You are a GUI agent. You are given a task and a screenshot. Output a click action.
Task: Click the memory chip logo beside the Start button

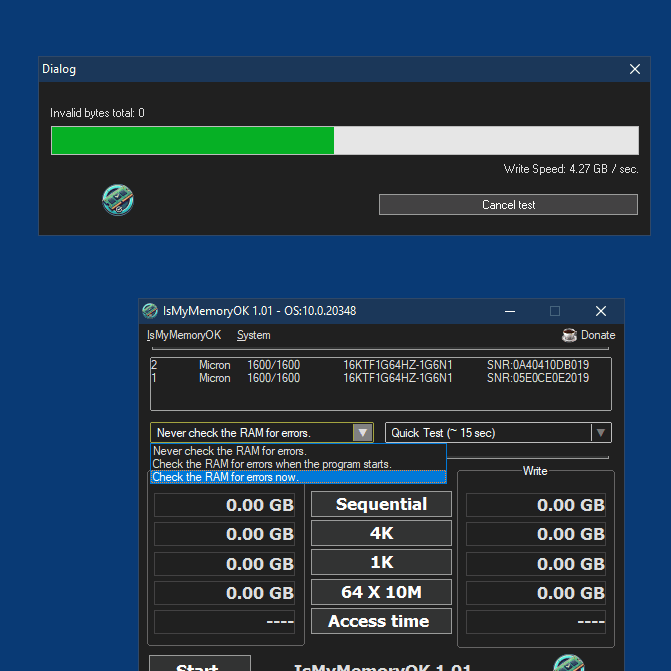click(569, 663)
